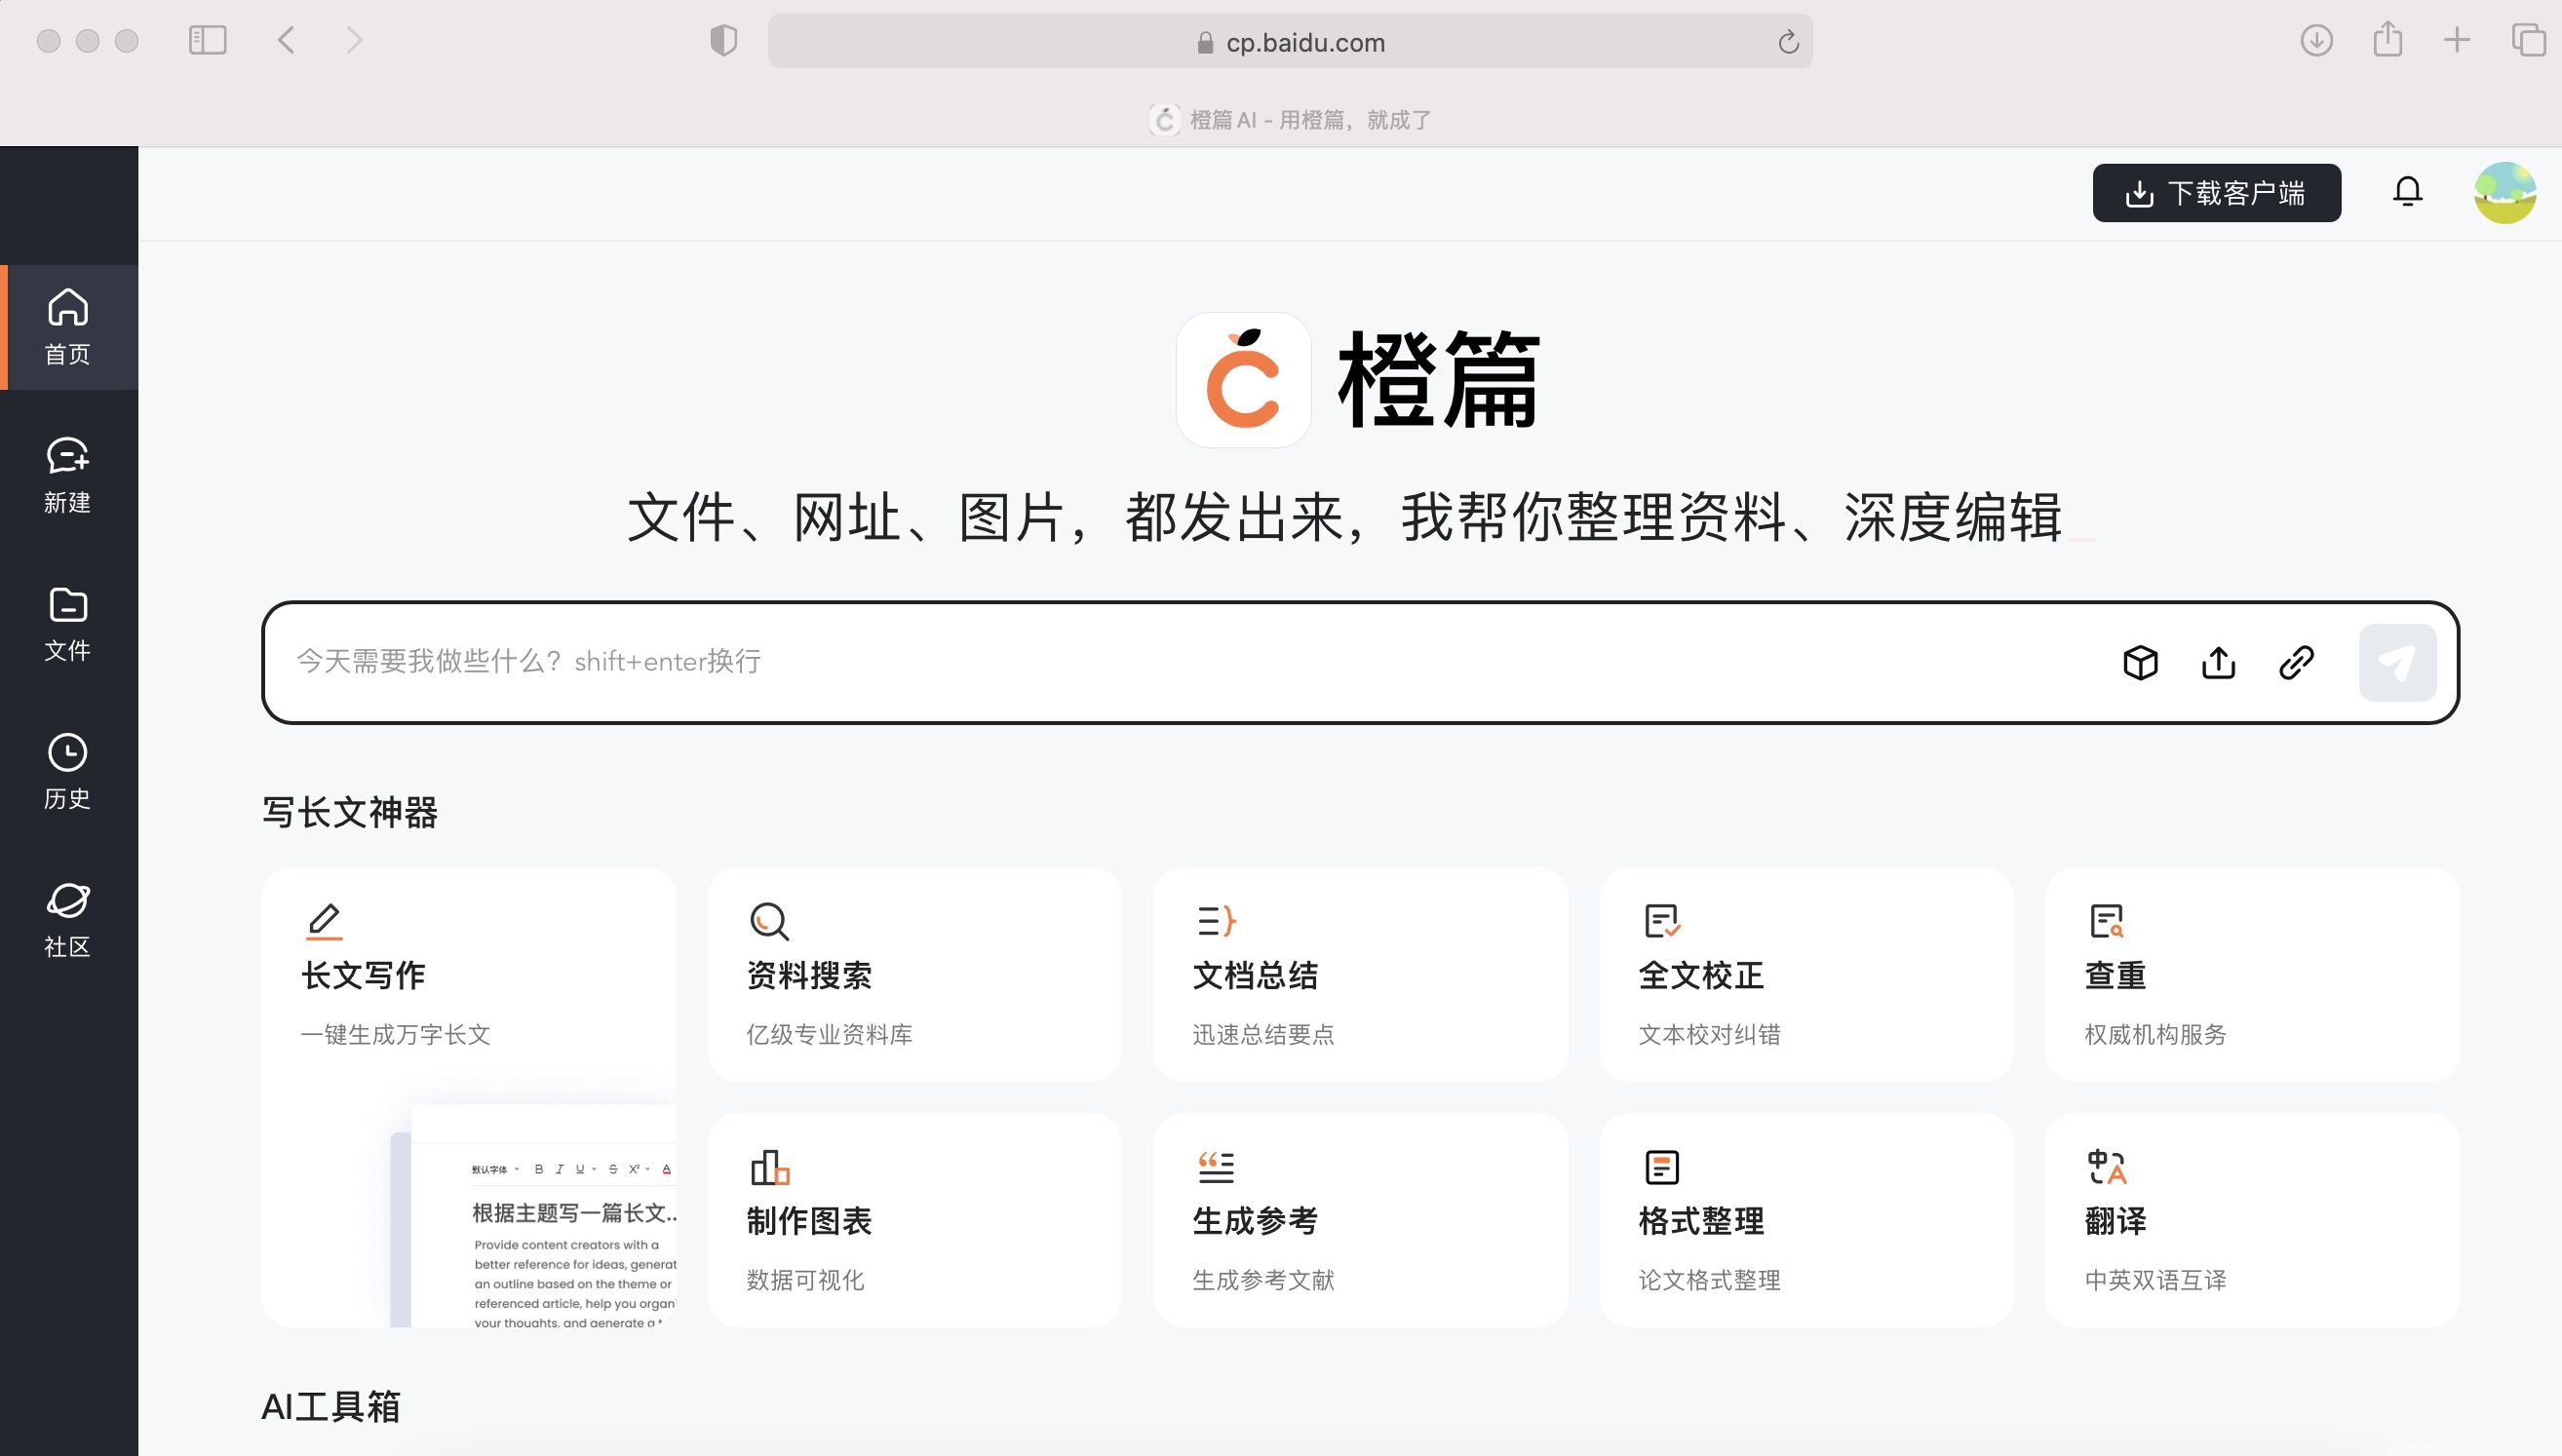
Task: Click the notification bell icon
Action: pyautogui.click(x=2407, y=191)
